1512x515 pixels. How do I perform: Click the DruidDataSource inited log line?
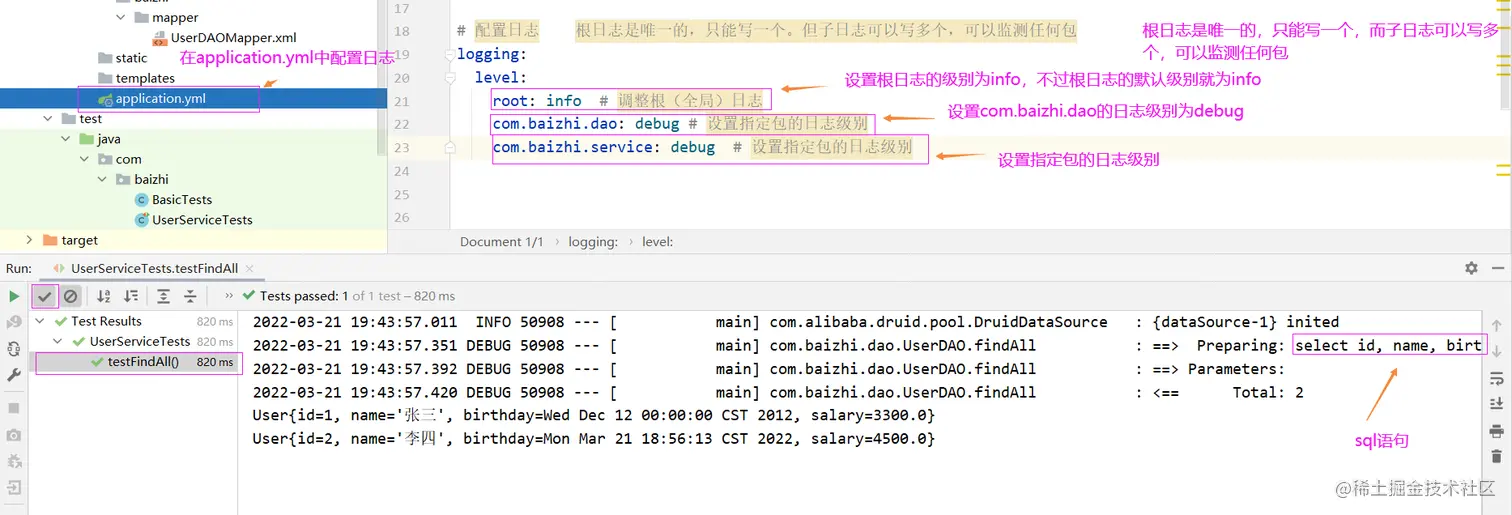coord(795,322)
